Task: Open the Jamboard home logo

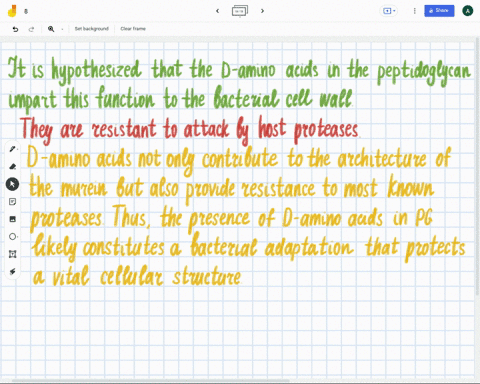Action: tap(12, 11)
